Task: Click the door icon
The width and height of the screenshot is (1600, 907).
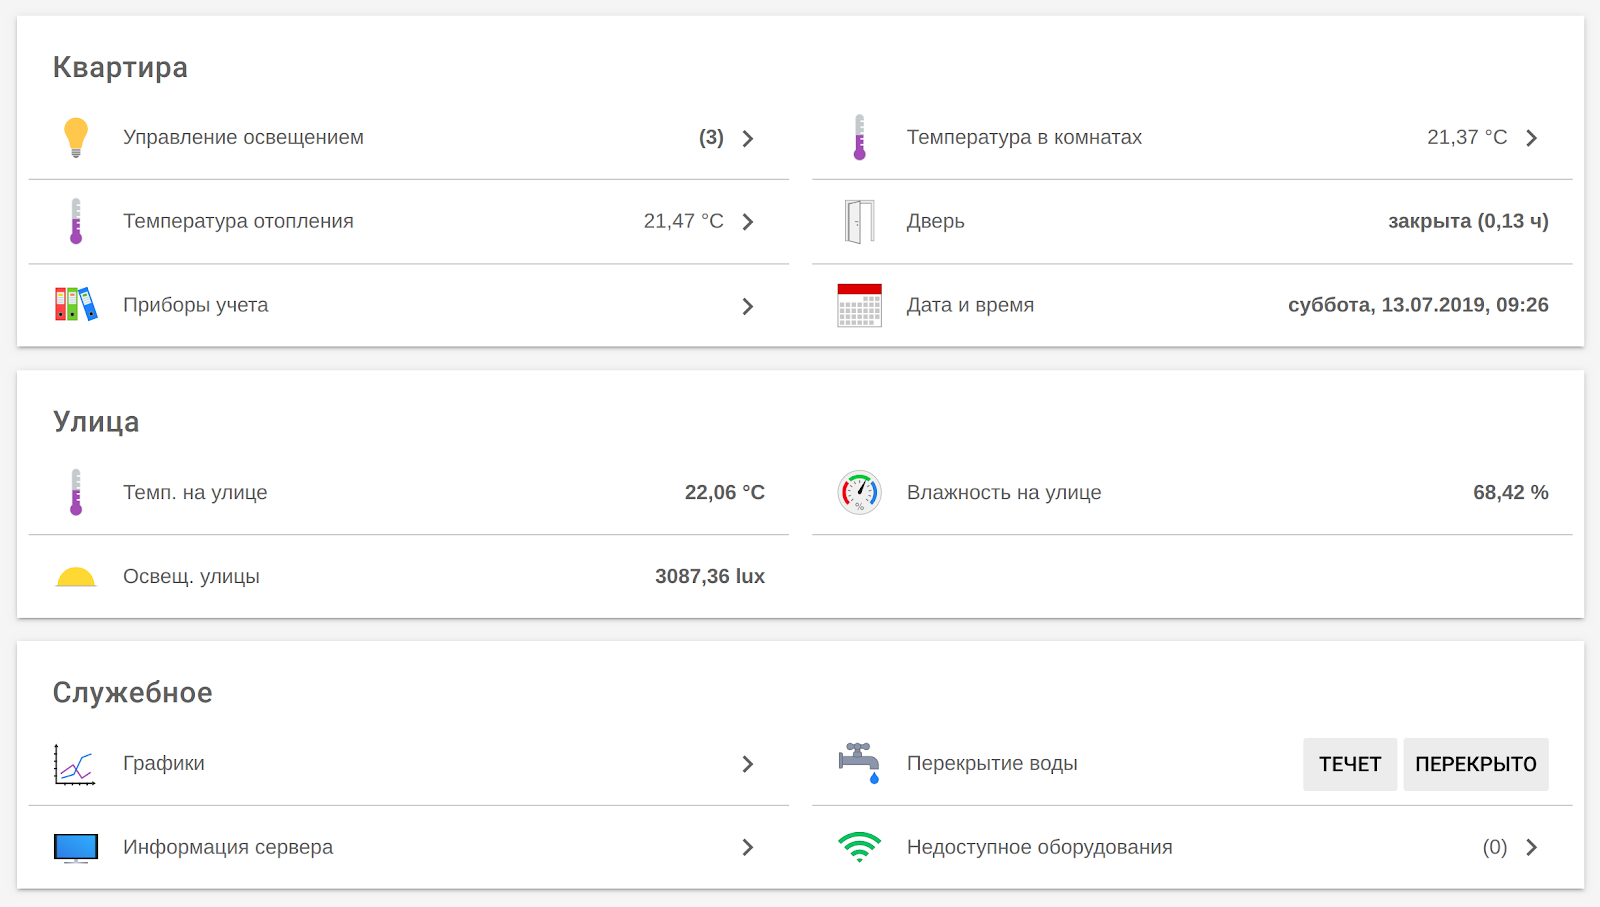Action: click(x=859, y=221)
